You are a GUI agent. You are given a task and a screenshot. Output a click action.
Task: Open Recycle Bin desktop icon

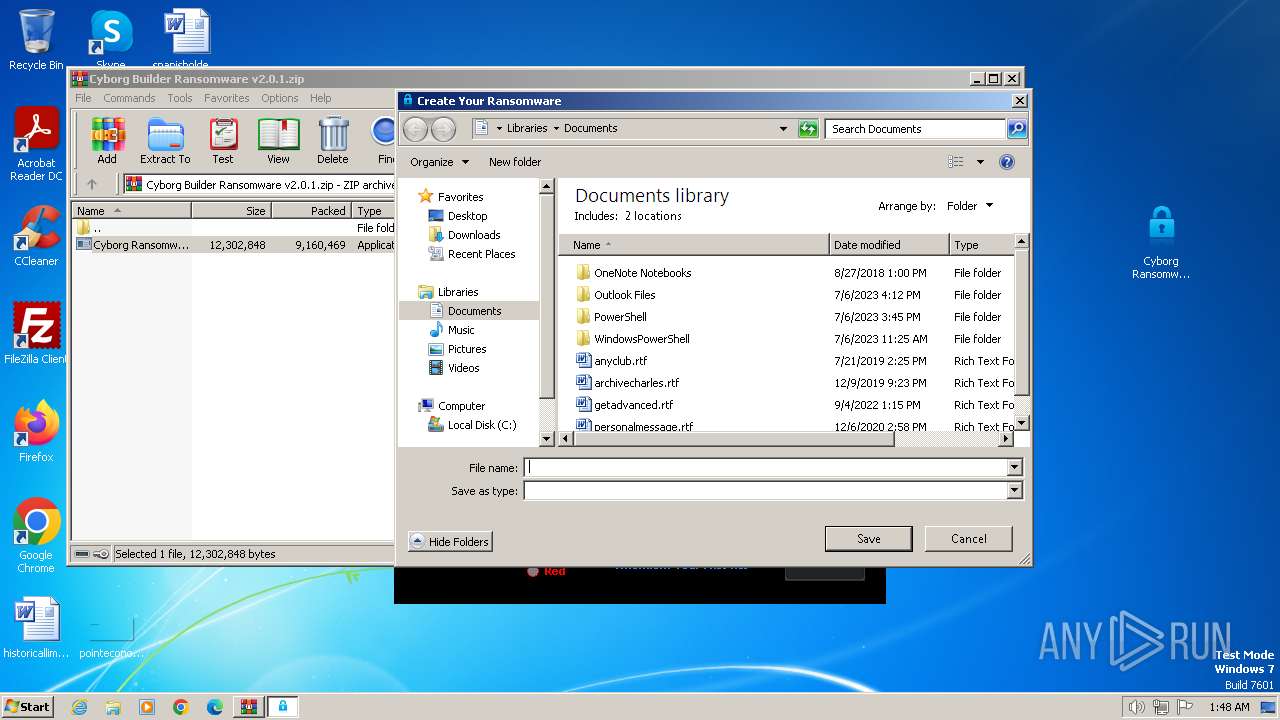coord(36,40)
